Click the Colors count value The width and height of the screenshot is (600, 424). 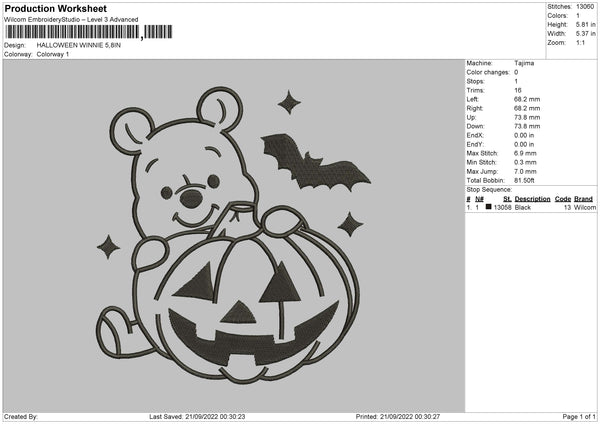tap(578, 16)
